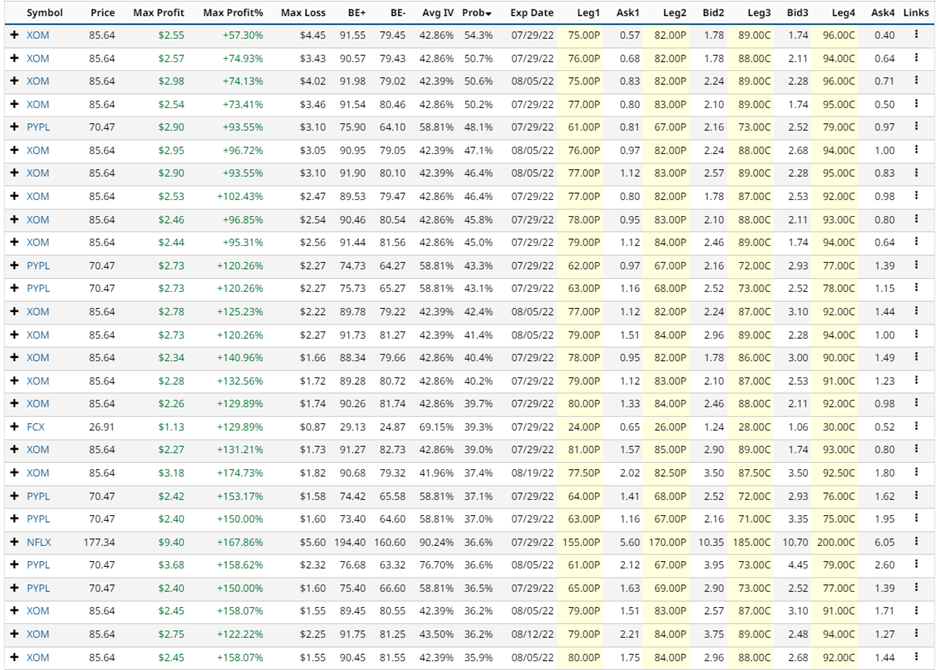Open three-dot menu on XOM 40.4% prob row
The height and width of the screenshot is (670, 940).
pyautogui.click(x=916, y=358)
